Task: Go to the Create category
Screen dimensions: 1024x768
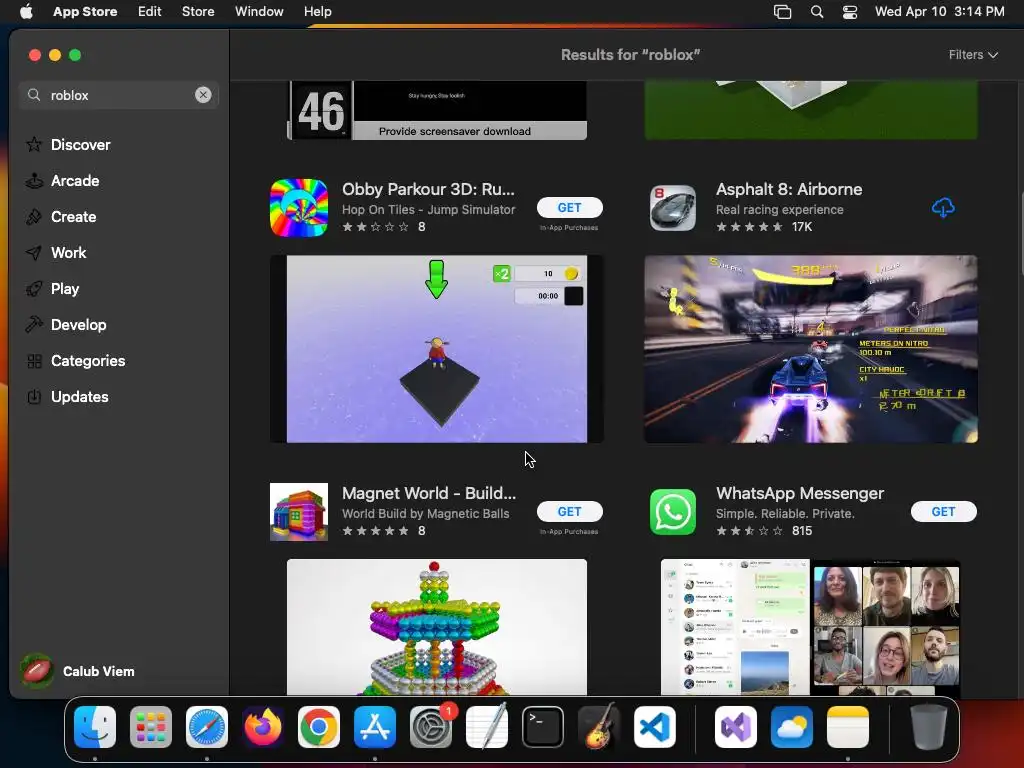Action: click(73, 217)
